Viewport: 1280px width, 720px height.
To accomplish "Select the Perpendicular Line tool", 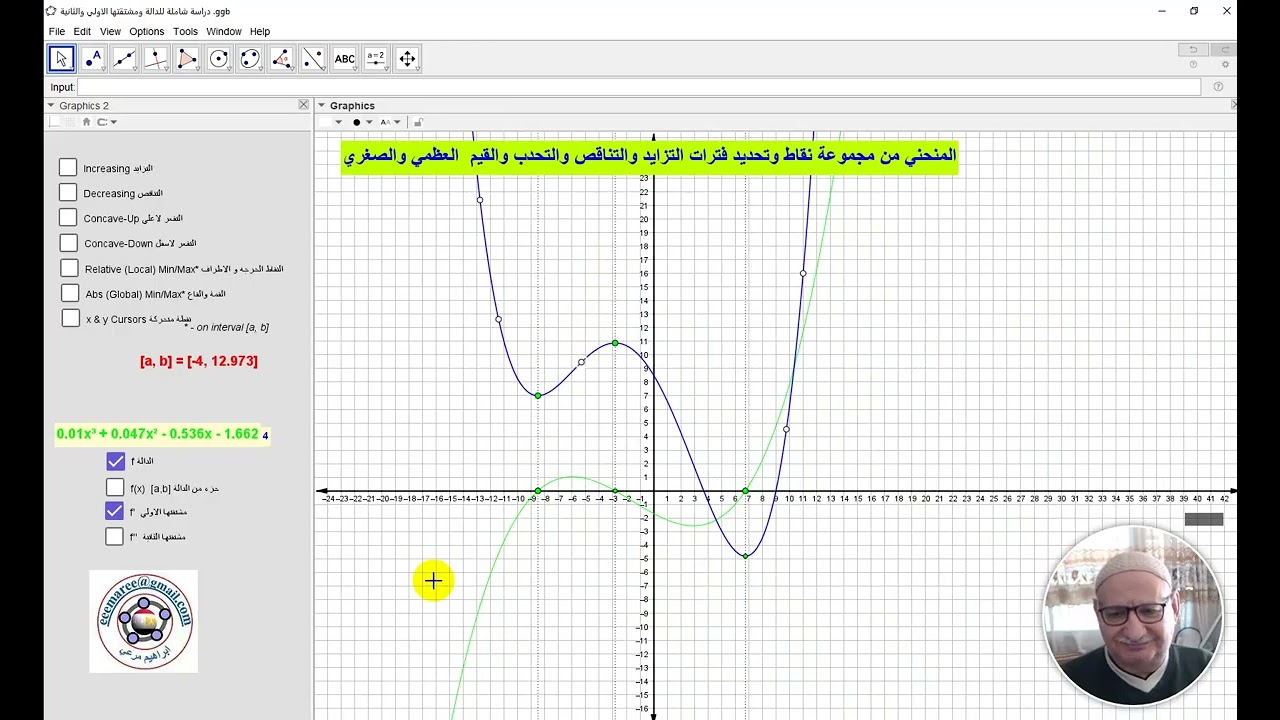I will 155,59.
